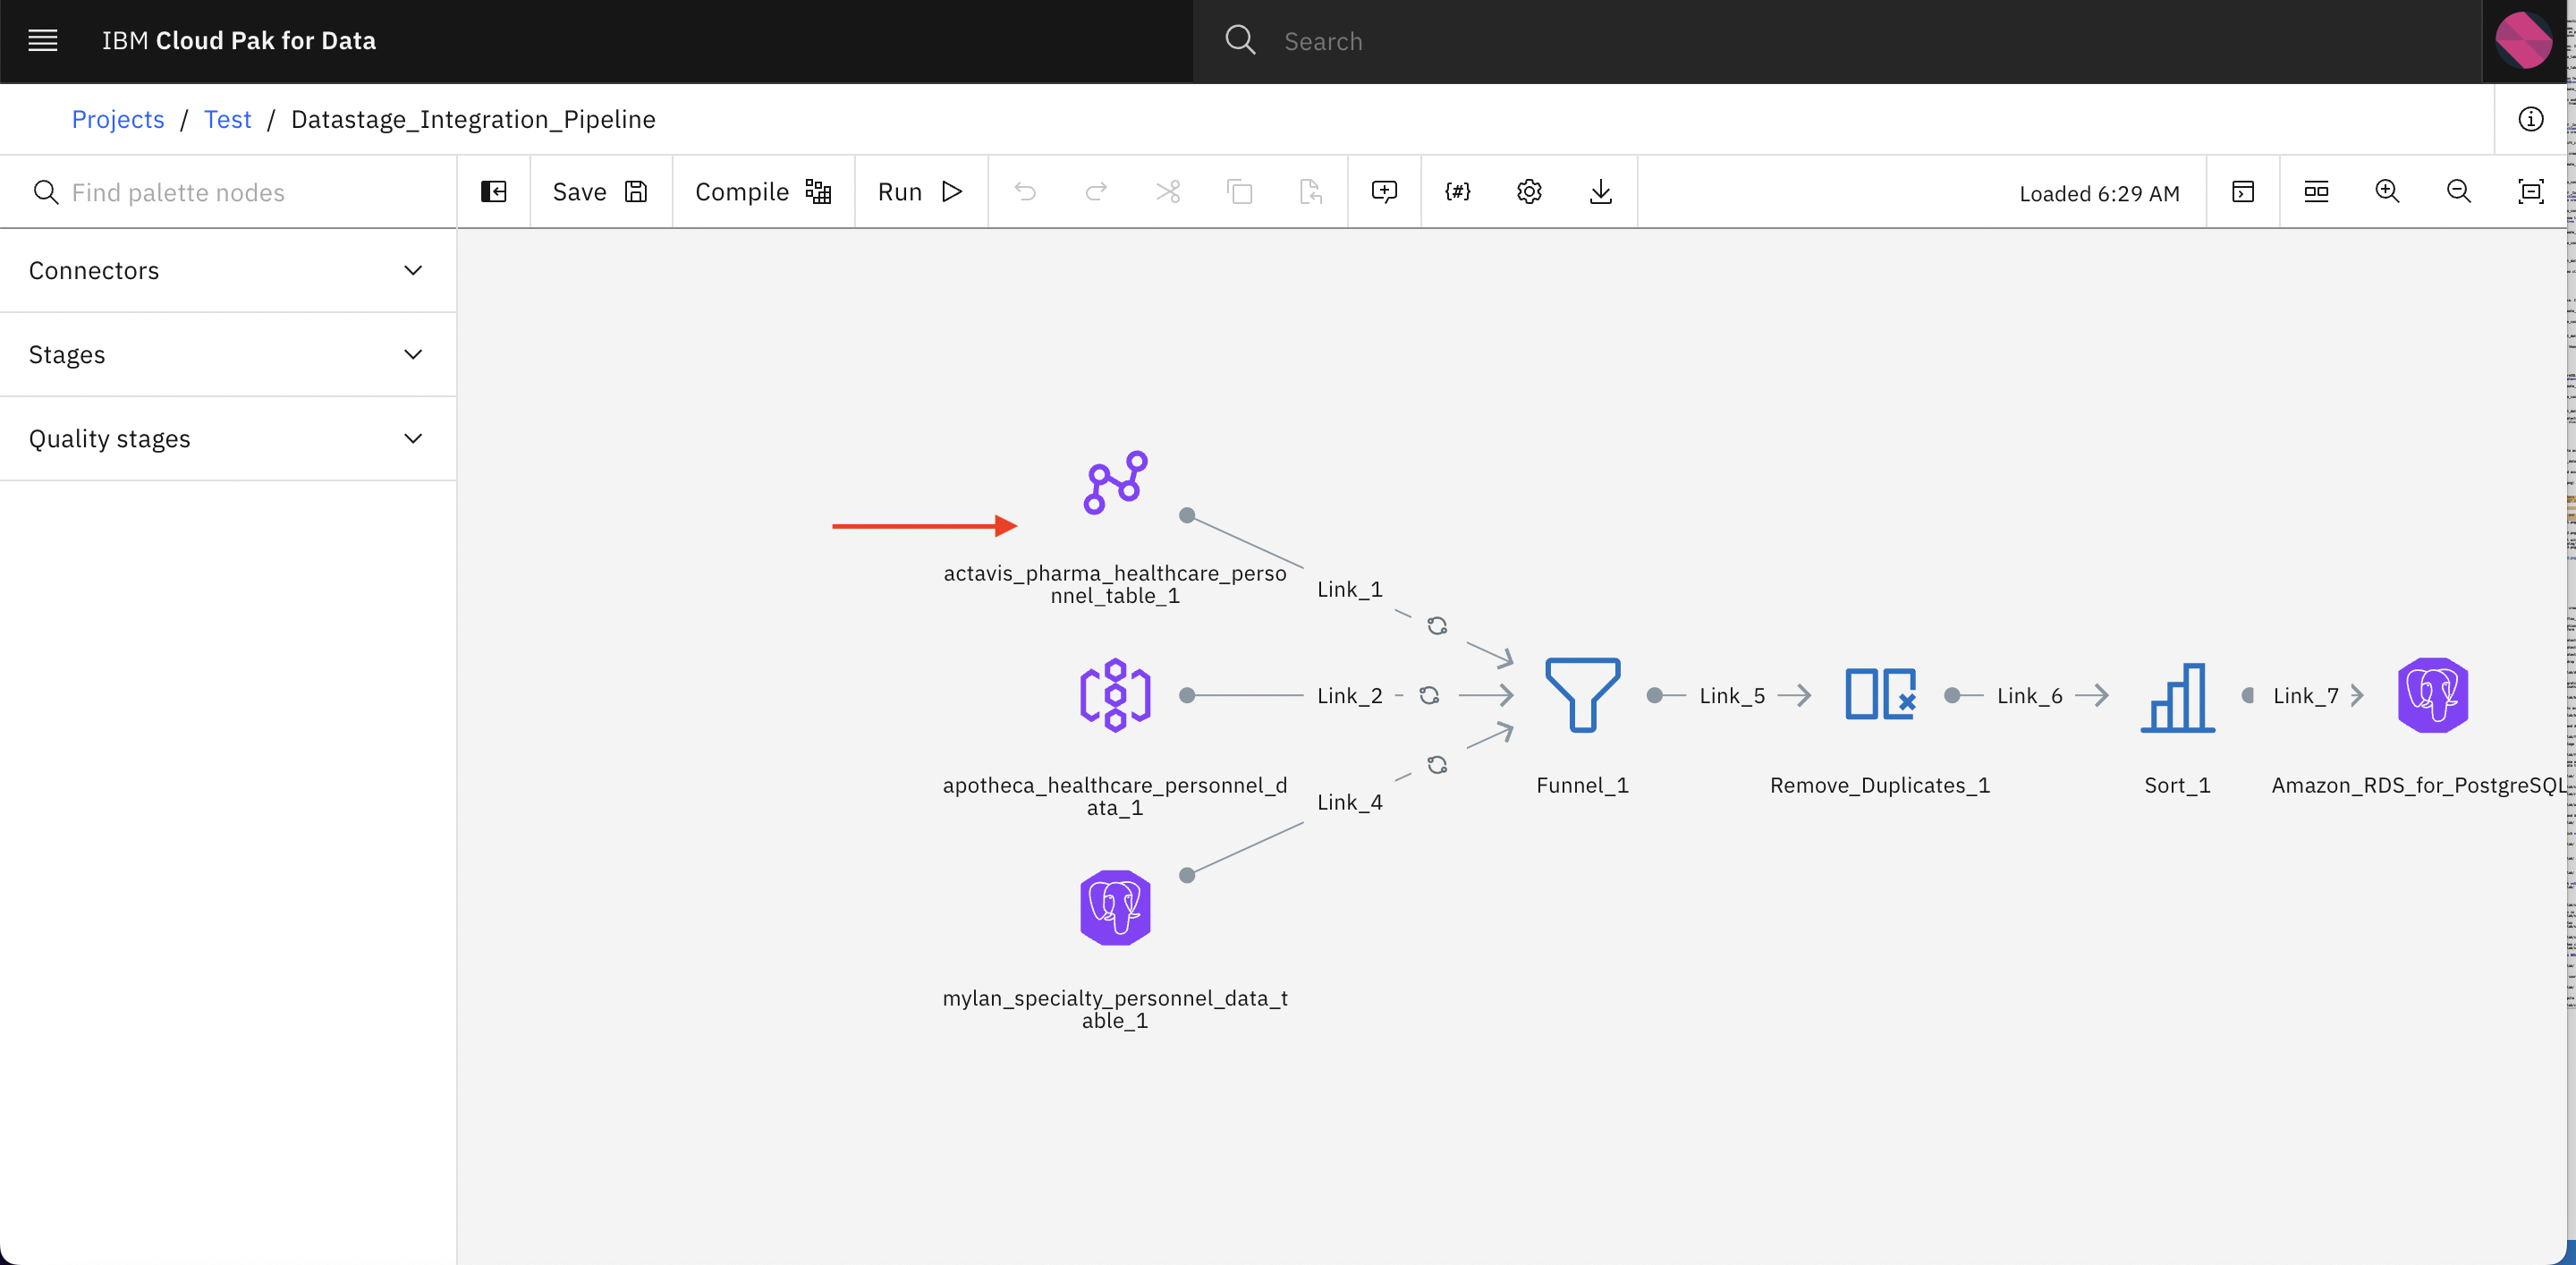Image resolution: width=2576 pixels, height=1265 pixels.
Task: Select the mylan_specialty PostgreSQL node icon
Action: tap(1115, 908)
